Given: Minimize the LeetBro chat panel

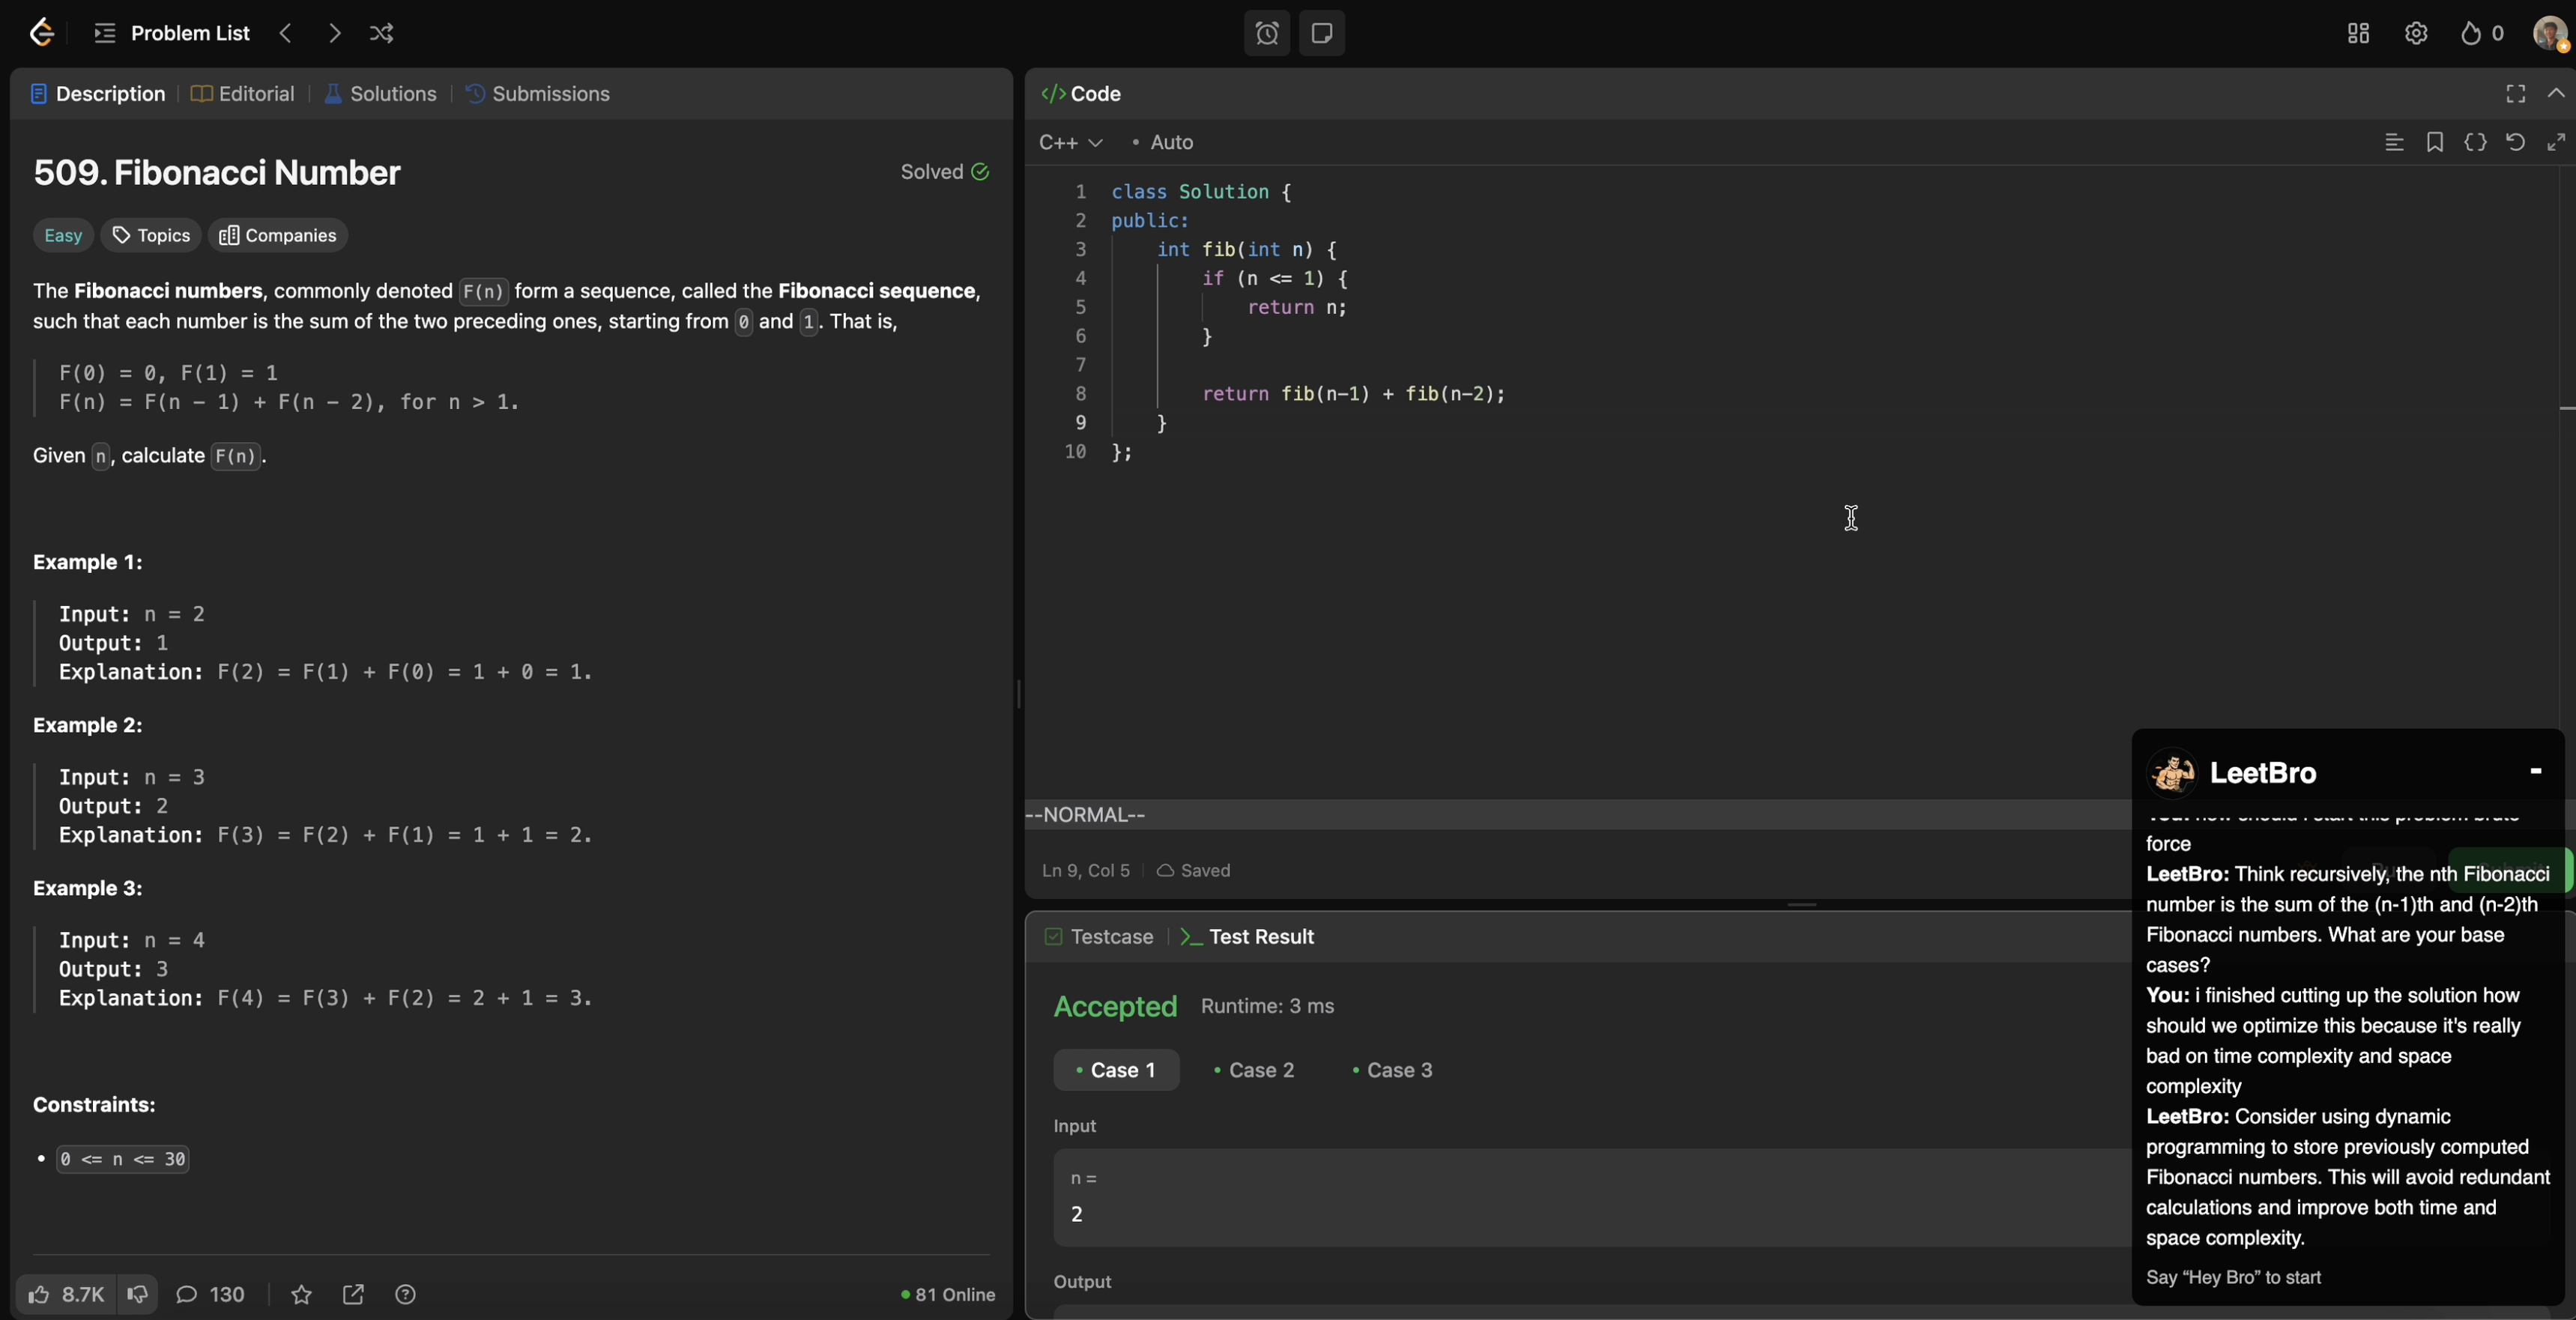Looking at the screenshot, I should tap(2535, 771).
